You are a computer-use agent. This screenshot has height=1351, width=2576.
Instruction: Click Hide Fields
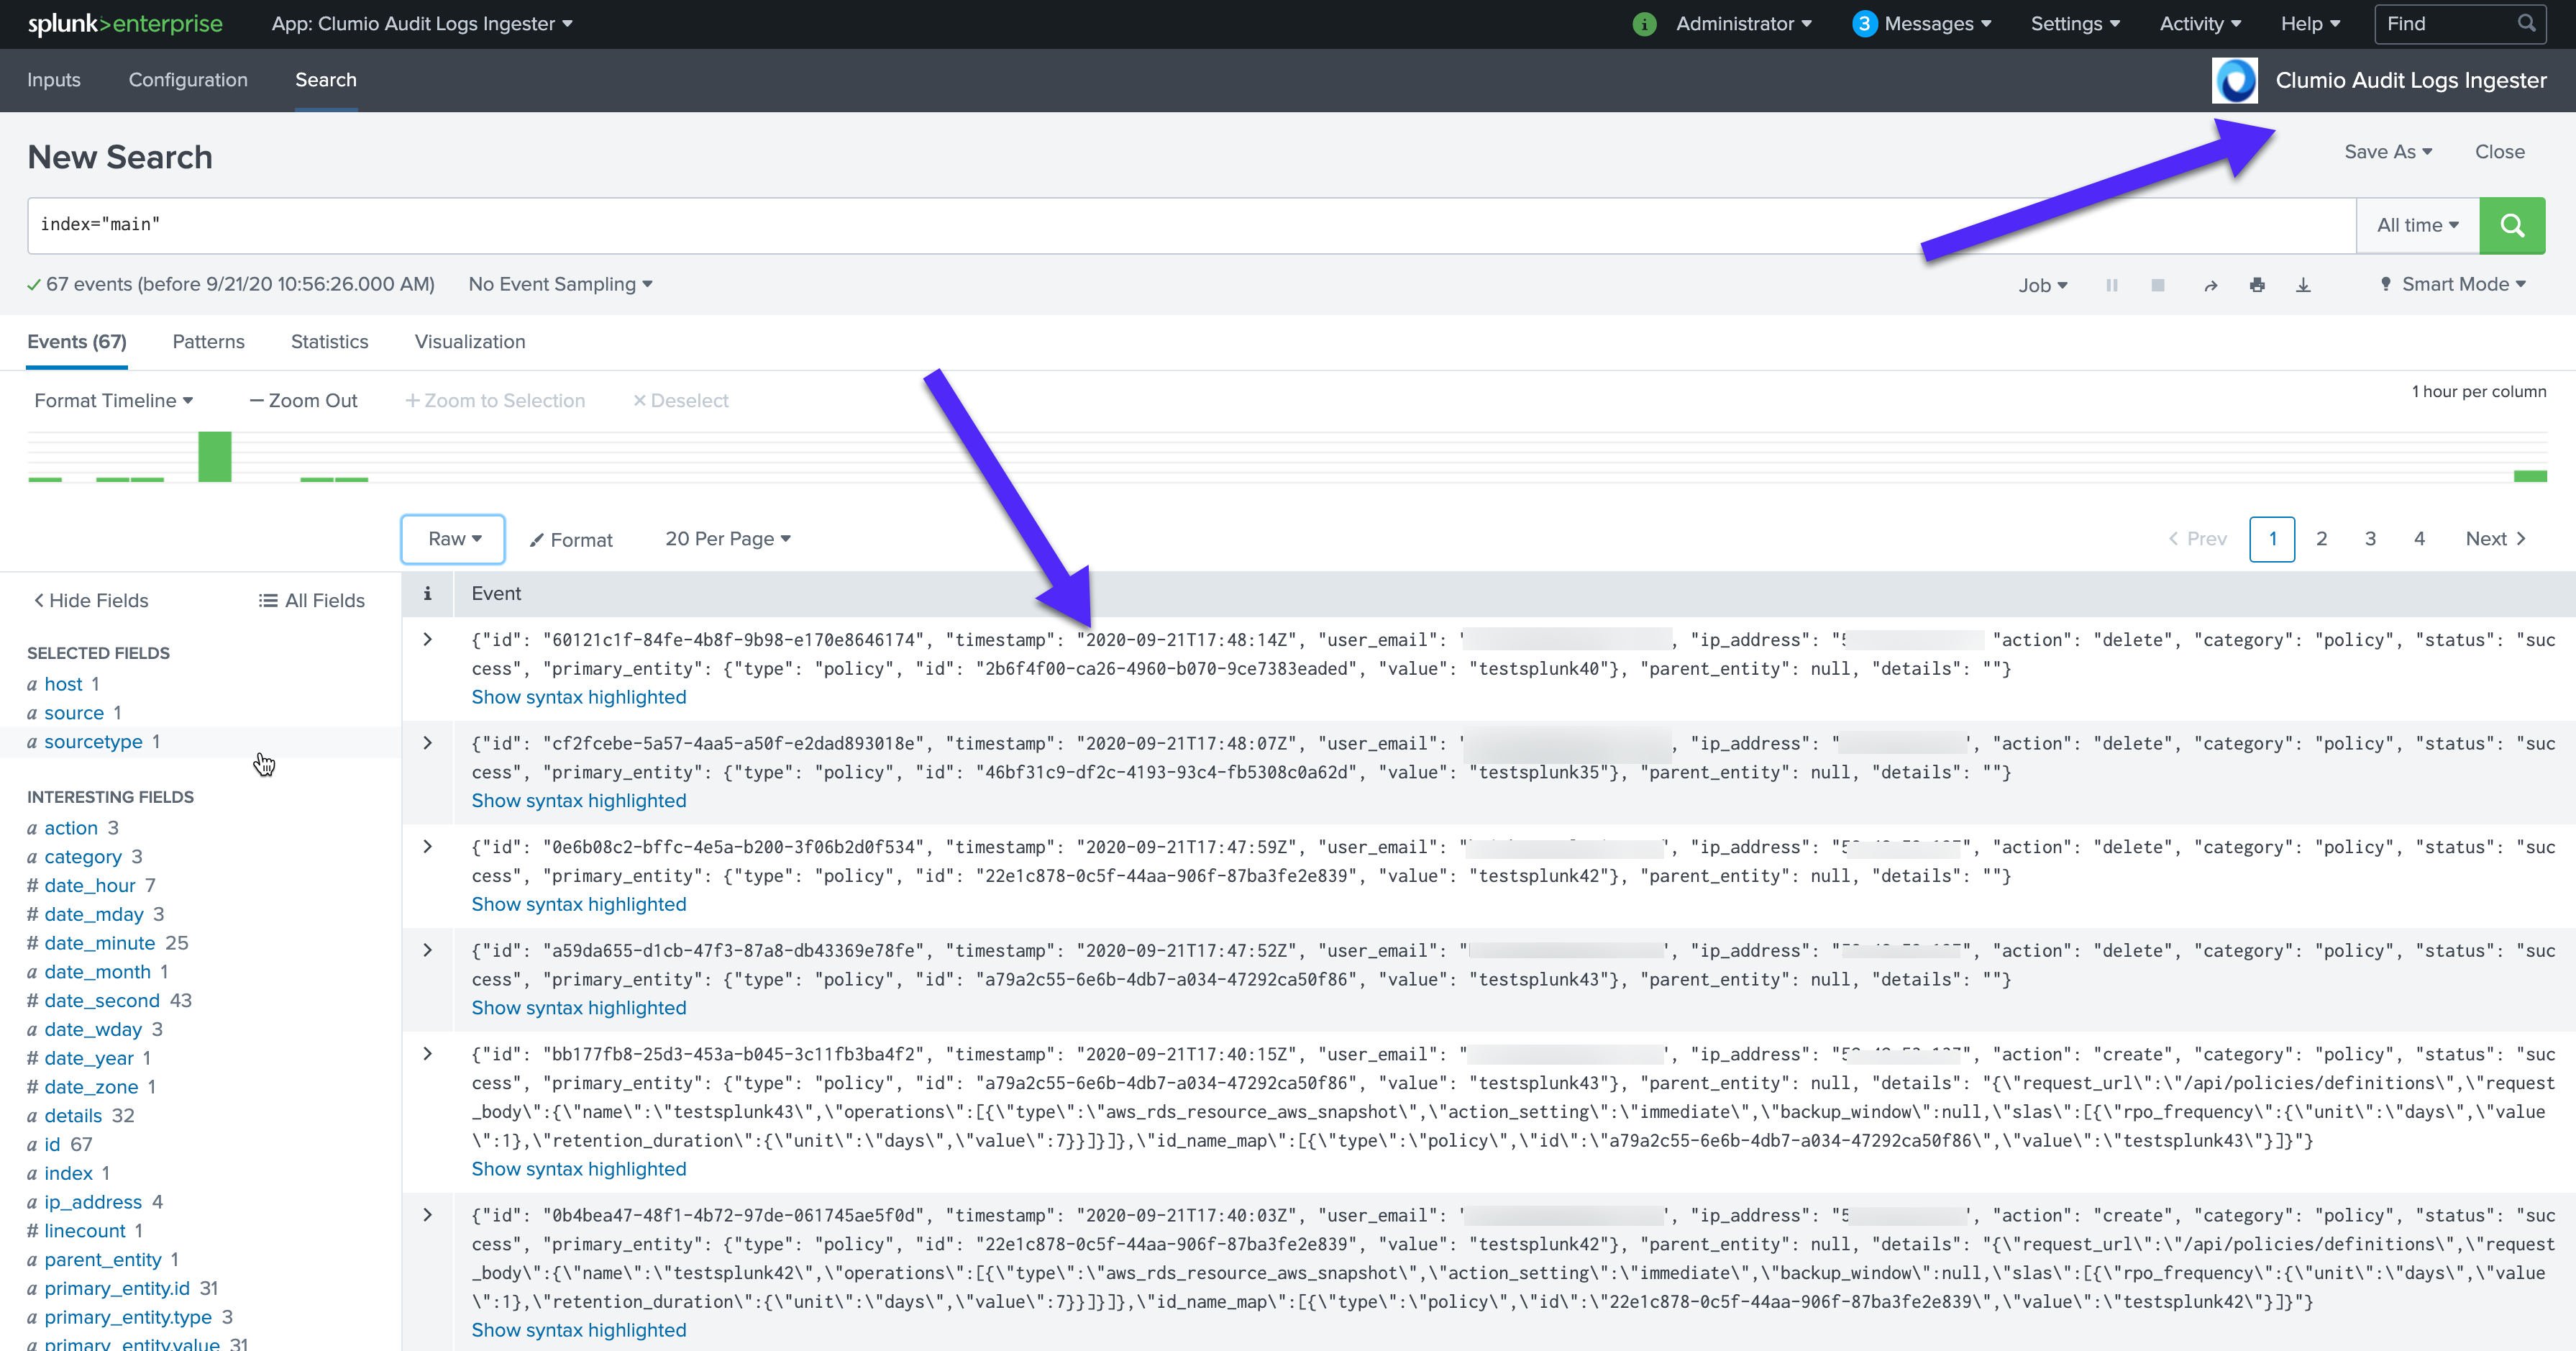click(x=91, y=601)
